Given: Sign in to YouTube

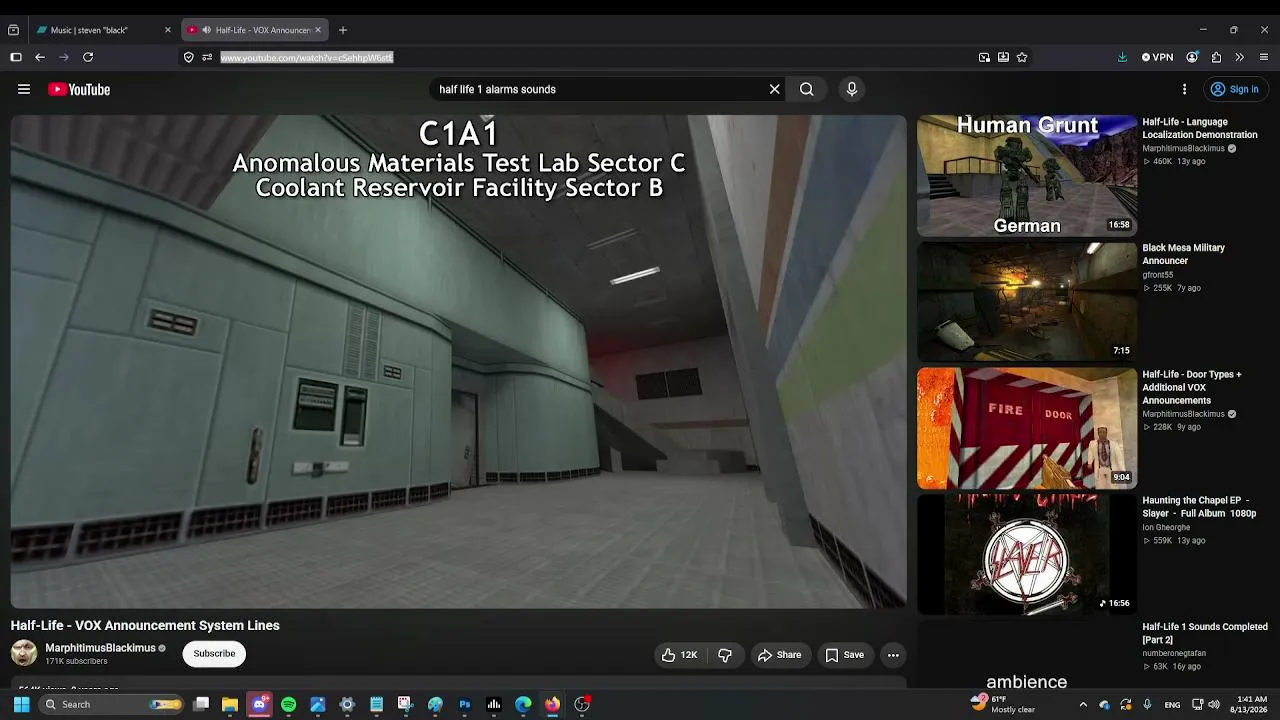Looking at the screenshot, I should click(x=1235, y=89).
